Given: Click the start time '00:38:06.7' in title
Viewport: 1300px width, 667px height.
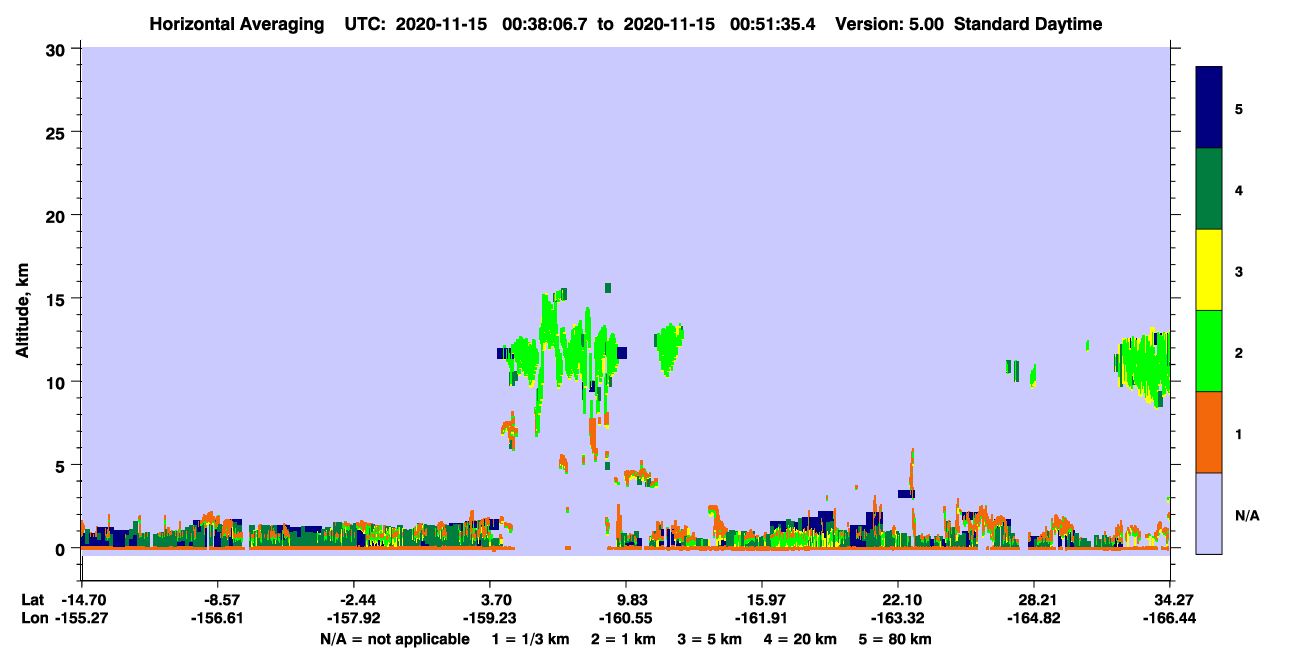Looking at the screenshot, I should pos(544,24).
